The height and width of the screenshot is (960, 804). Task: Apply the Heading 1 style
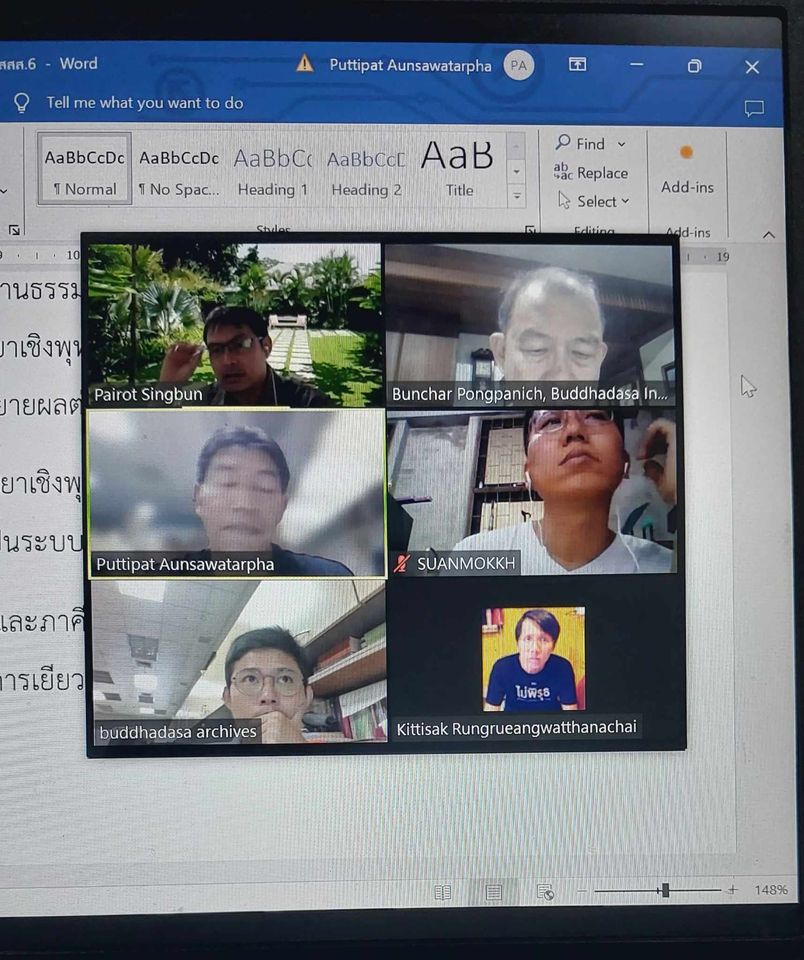[272, 169]
